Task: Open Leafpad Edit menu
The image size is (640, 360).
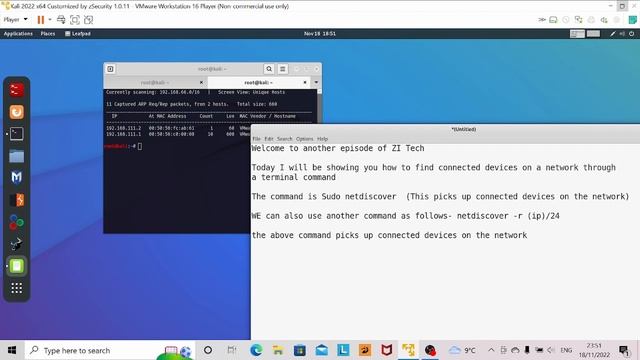Action: click(x=269, y=139)
